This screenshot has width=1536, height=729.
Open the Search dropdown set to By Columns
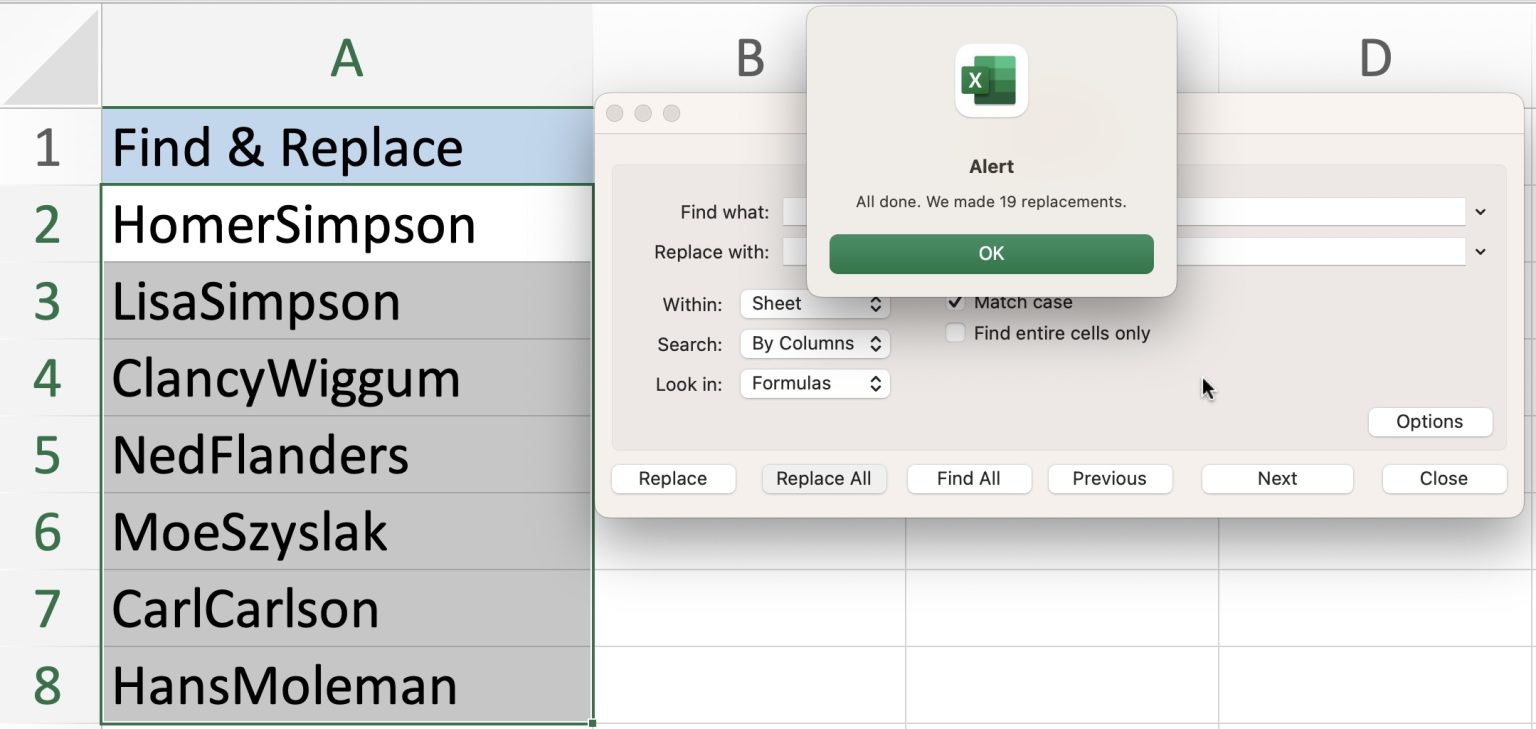point(814,344)
